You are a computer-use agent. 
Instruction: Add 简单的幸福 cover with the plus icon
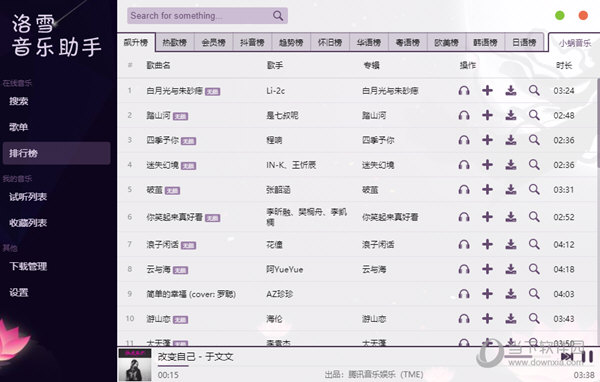tap(487, 294)
